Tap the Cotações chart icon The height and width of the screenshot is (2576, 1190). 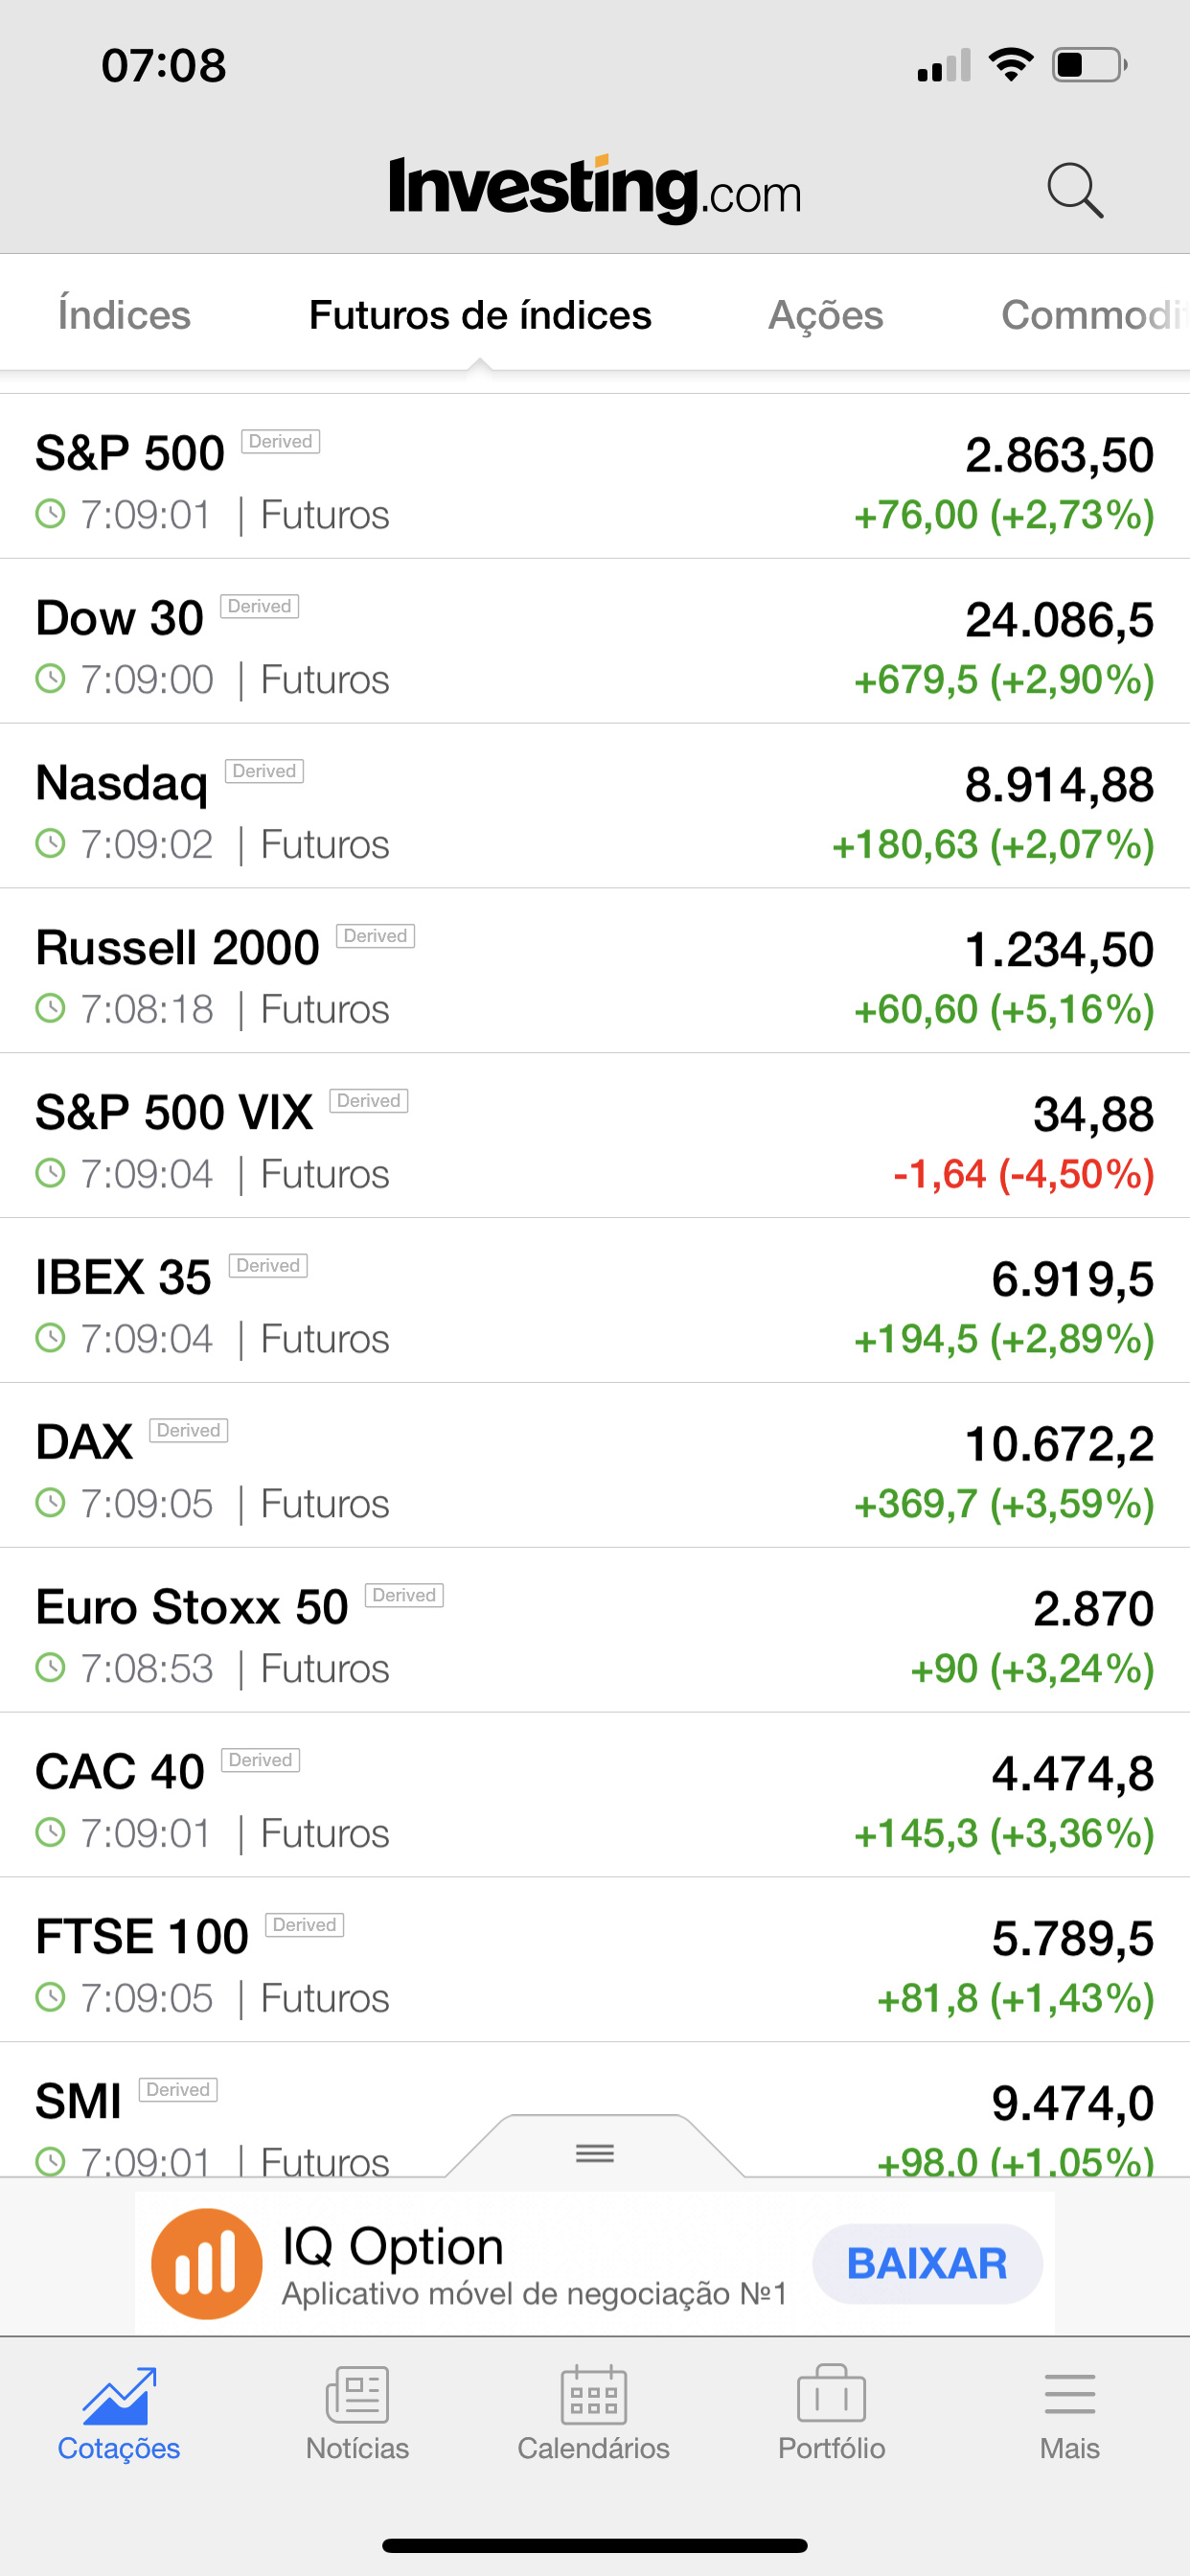pos(119,2396)
